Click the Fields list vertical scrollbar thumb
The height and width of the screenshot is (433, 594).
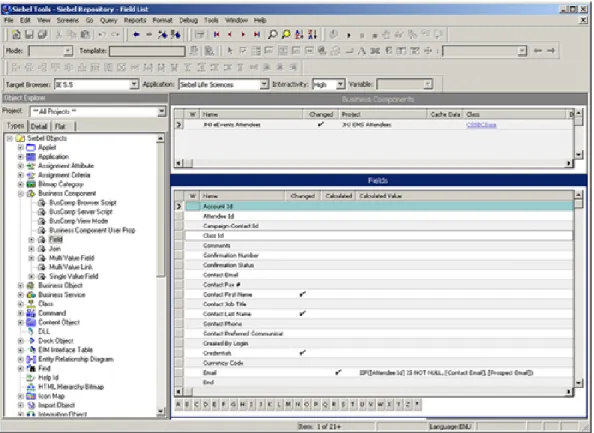(578, 204)
